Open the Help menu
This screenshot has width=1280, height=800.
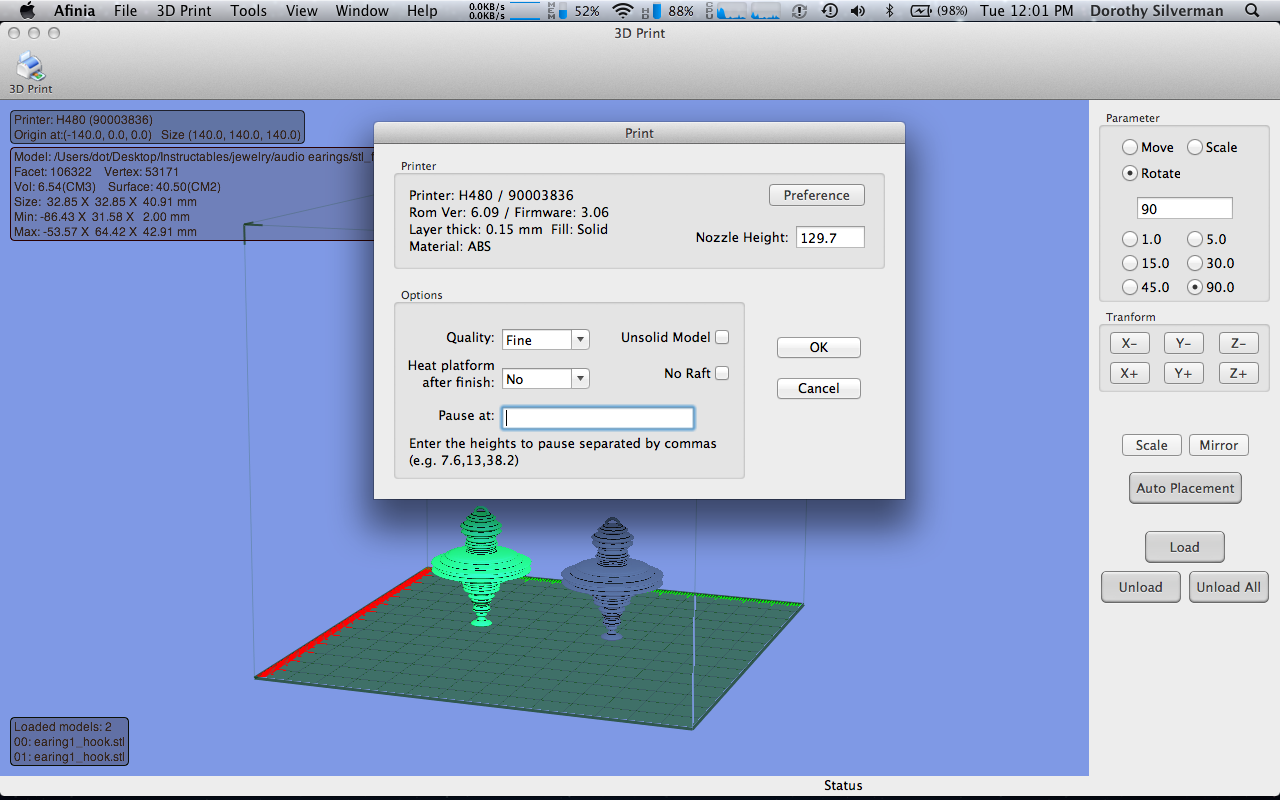pyautogui.click(x=422, y=11)
